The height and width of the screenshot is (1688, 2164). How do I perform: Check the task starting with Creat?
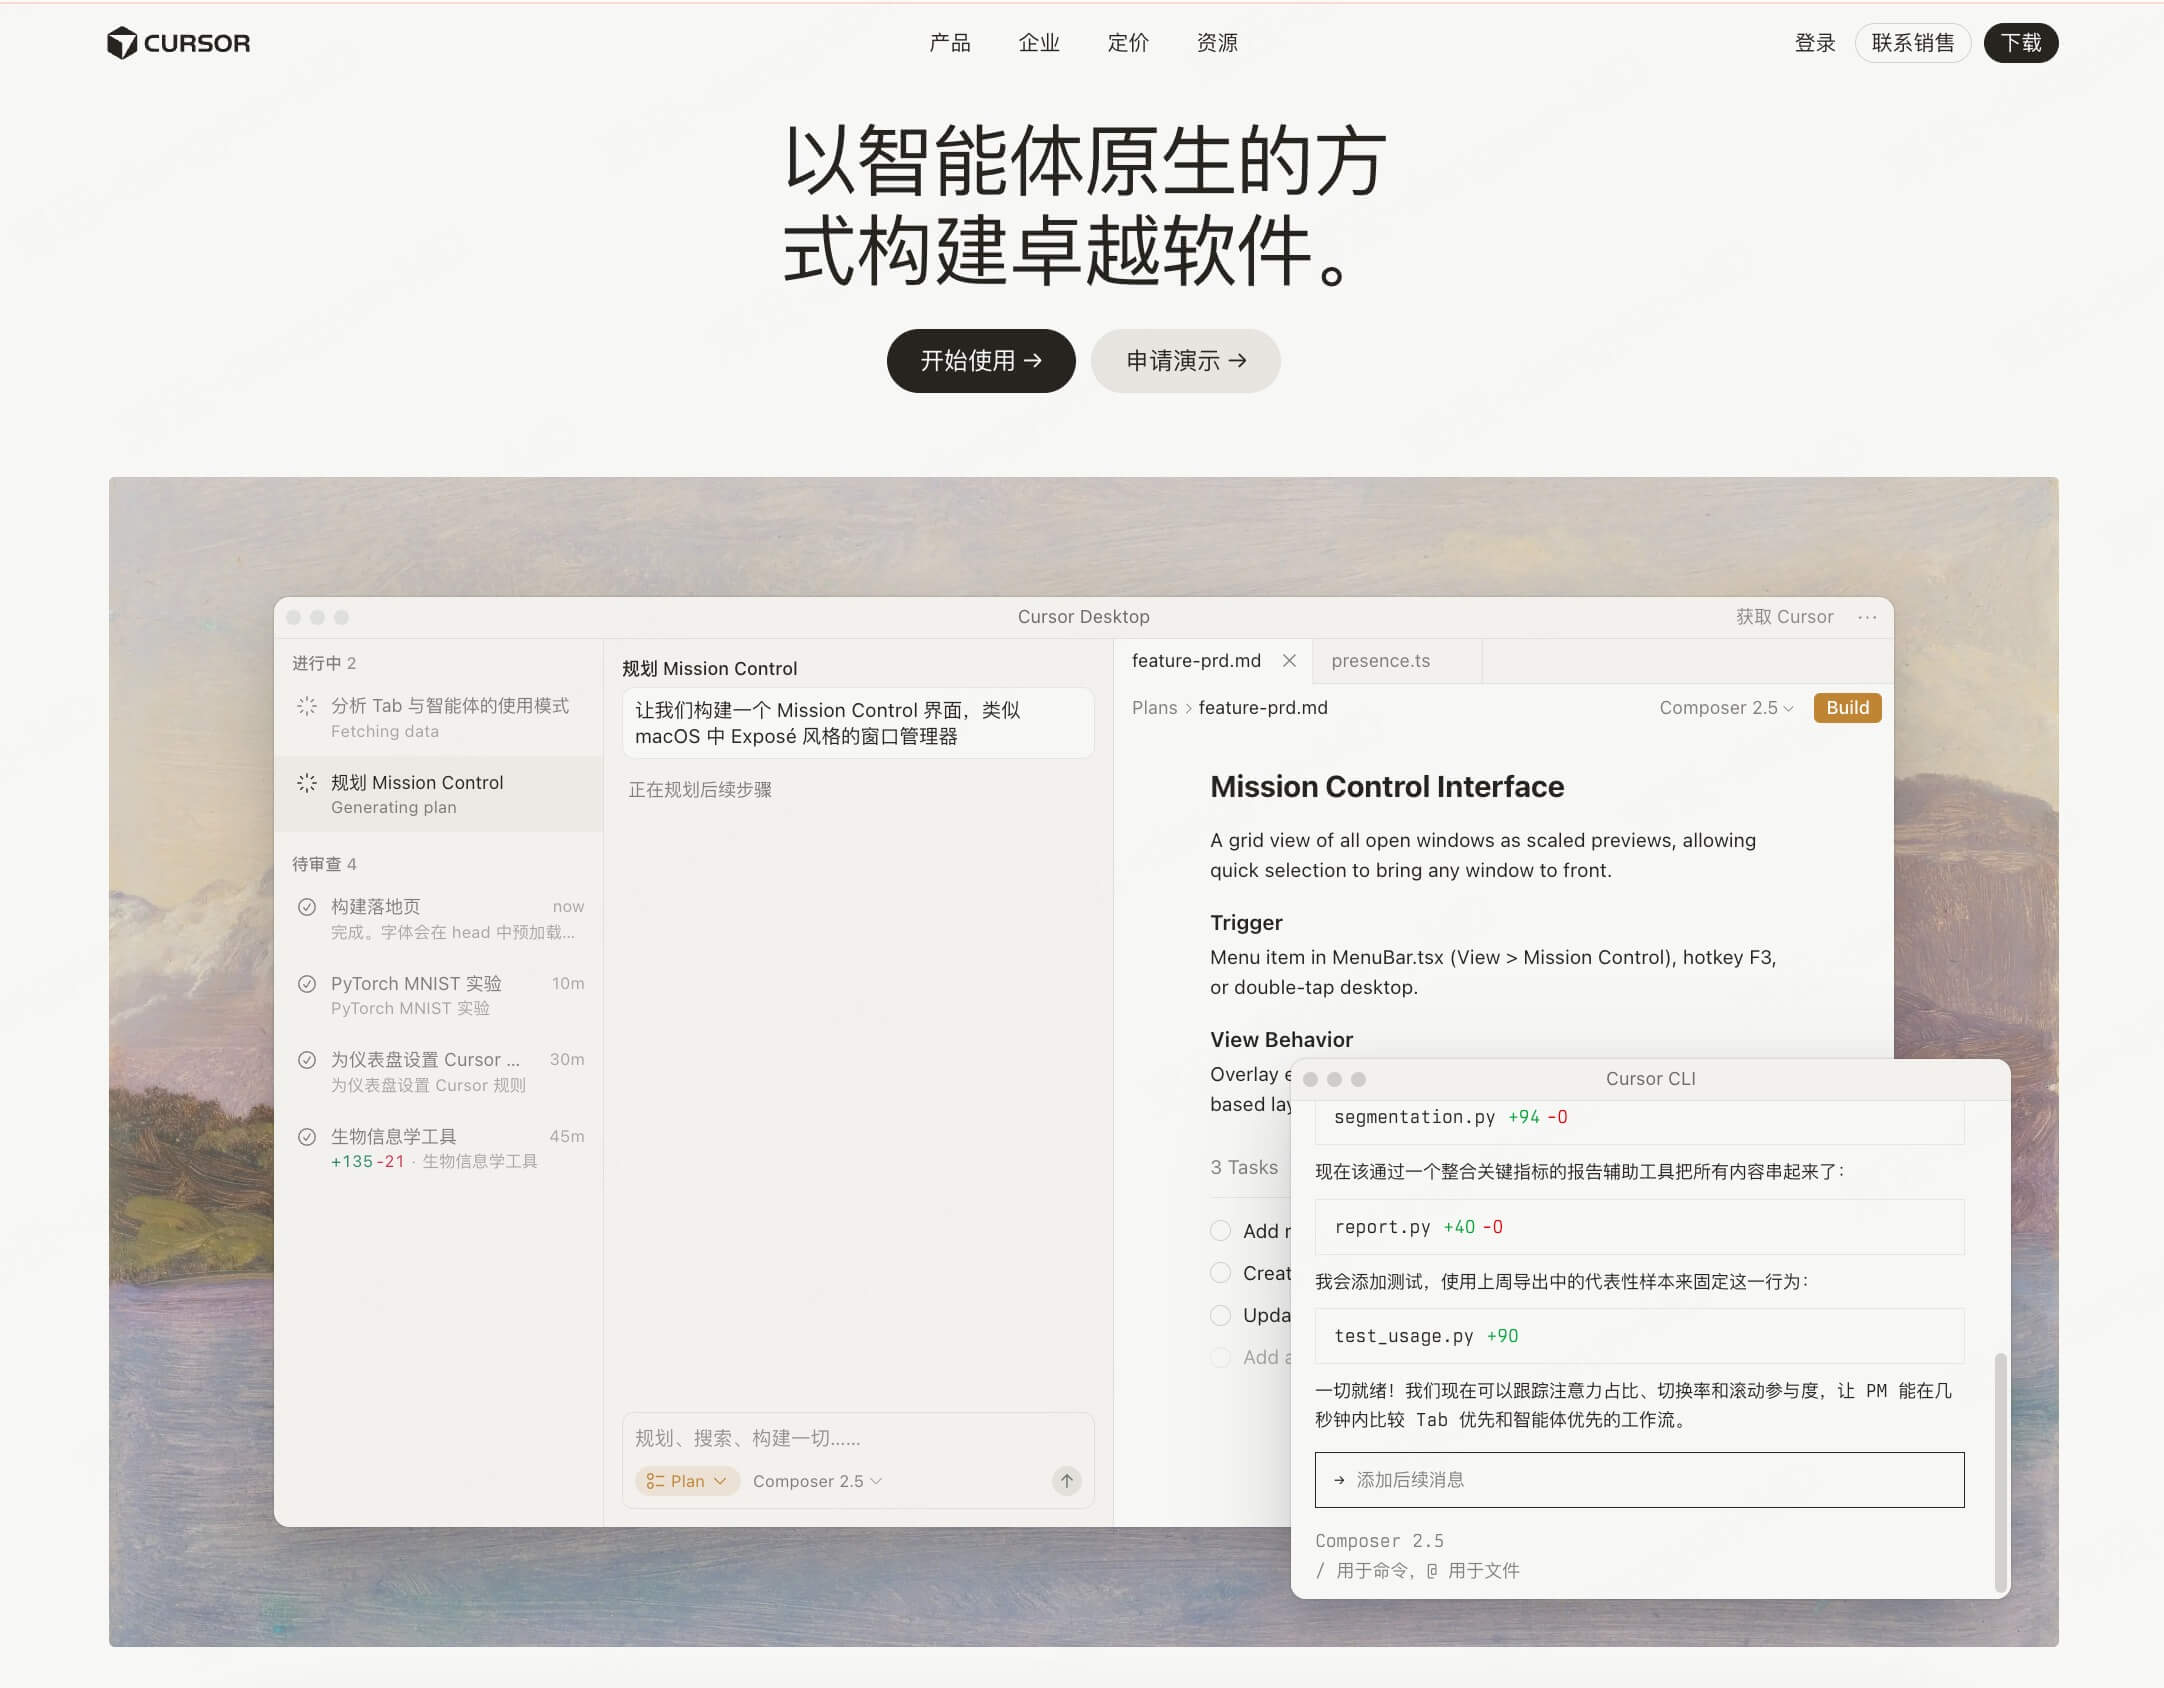1221,1273
